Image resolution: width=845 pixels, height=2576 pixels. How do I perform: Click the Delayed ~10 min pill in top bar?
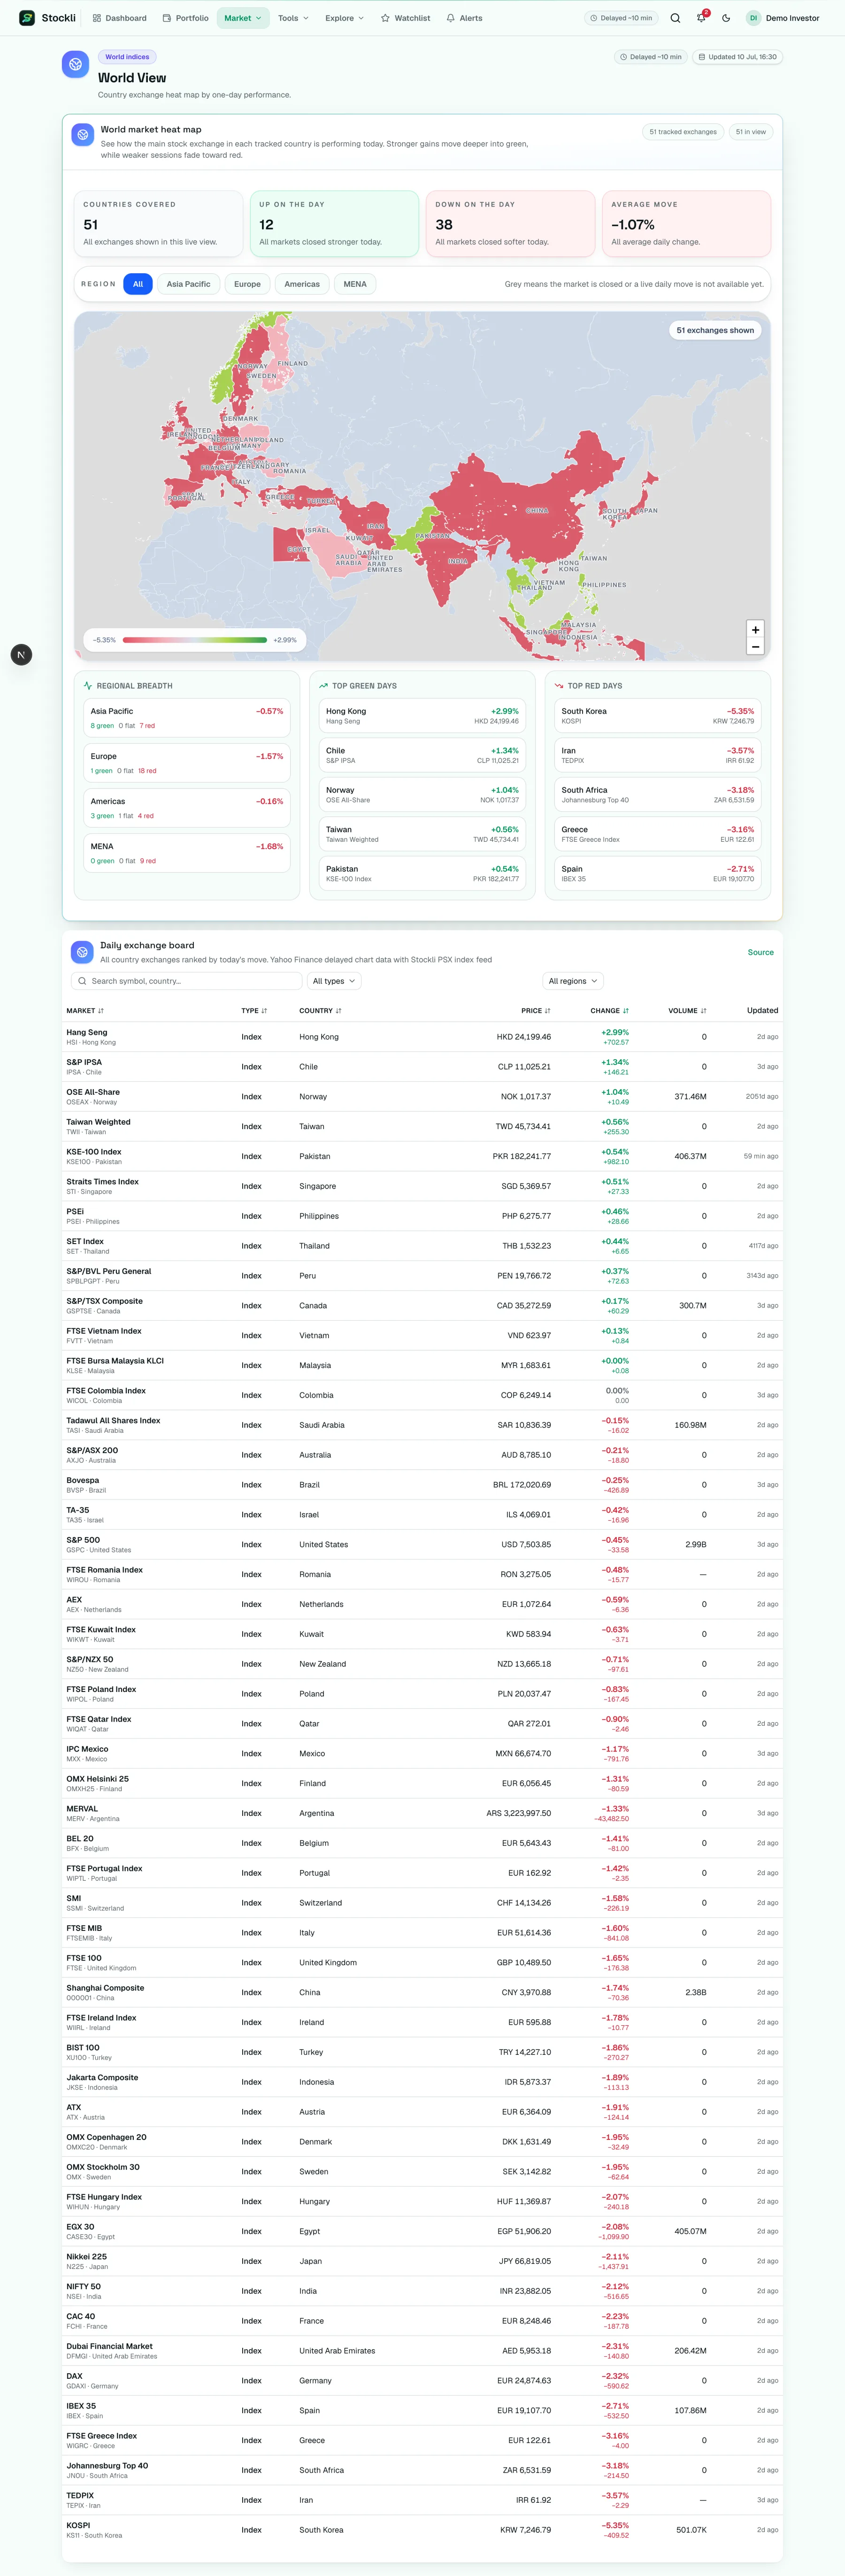621,18
